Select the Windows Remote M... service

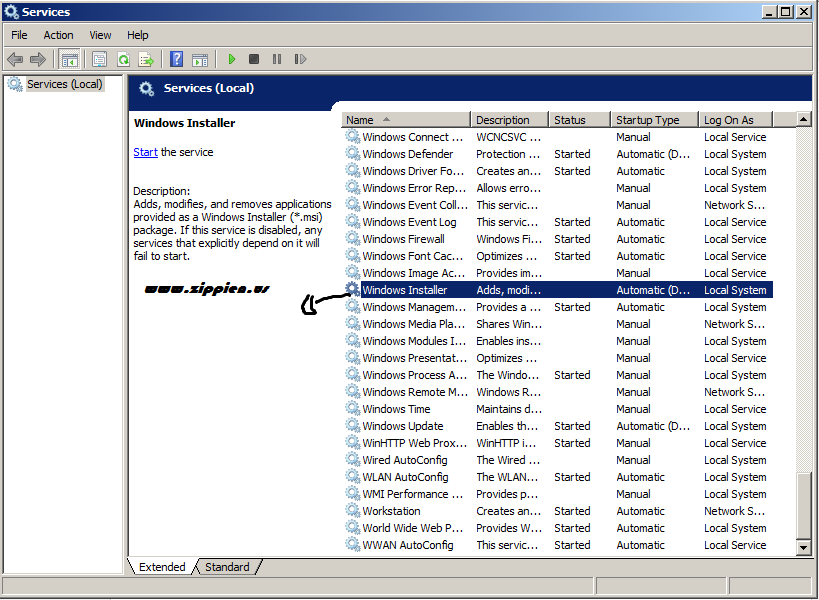pyautogui.click(x=558, y=392)
